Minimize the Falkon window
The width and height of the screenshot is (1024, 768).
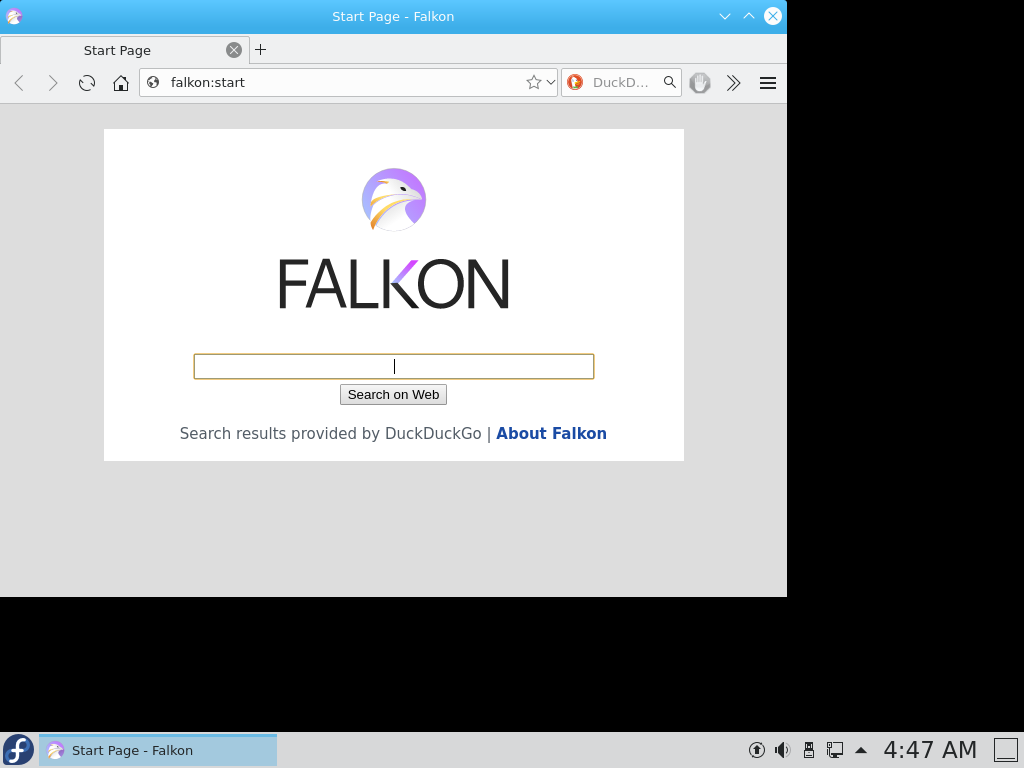coord(725,16)
